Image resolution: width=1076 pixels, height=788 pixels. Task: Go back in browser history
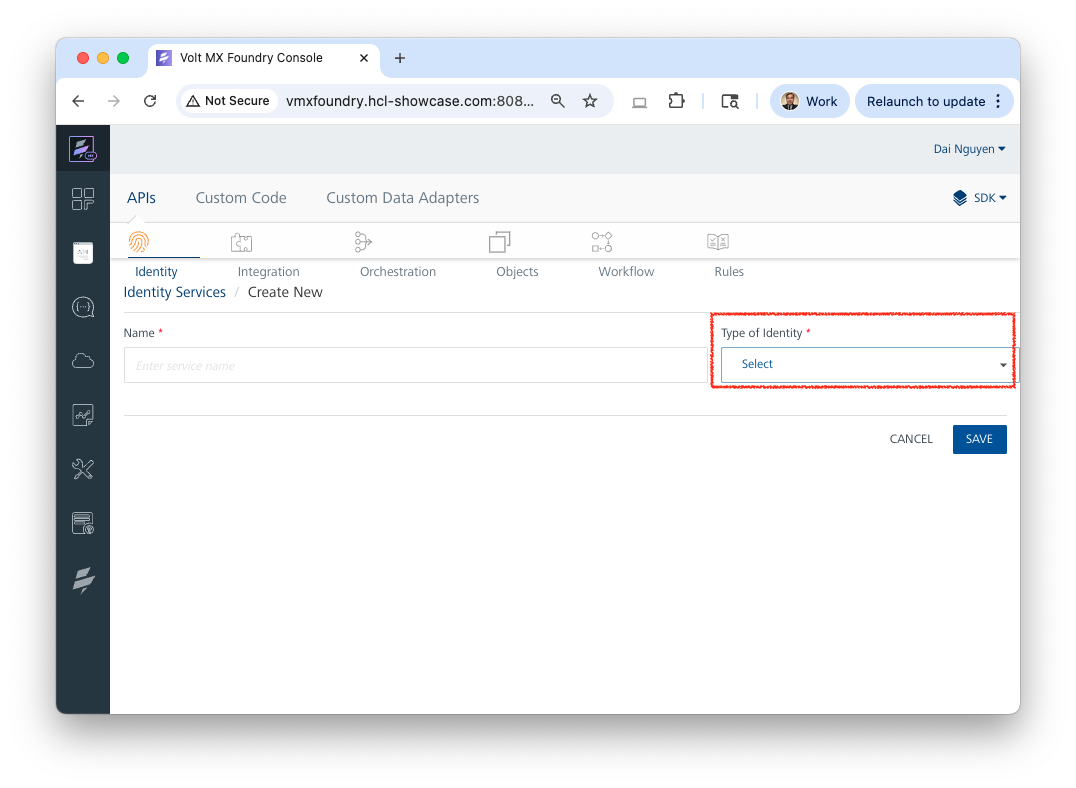[x=78, y=101]
